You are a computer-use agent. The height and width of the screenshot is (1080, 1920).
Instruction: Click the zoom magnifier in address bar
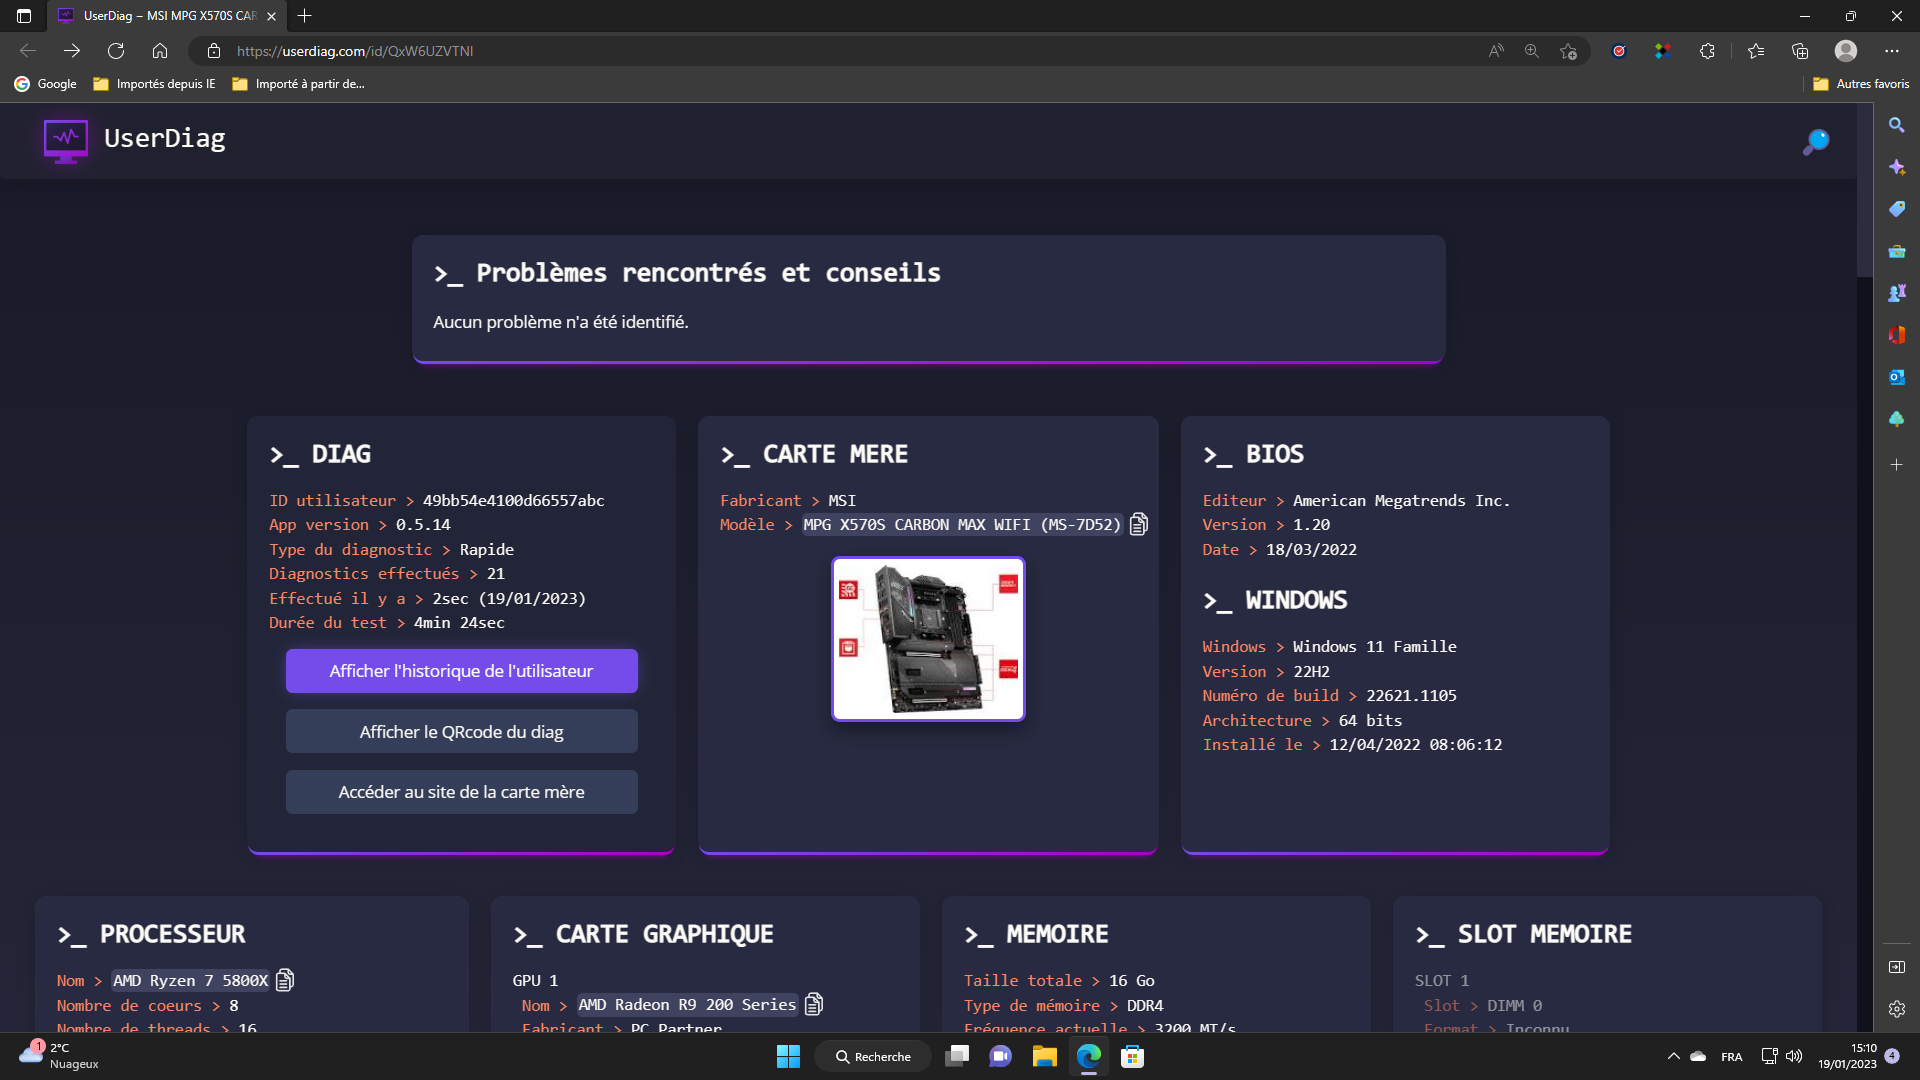(1531, 51)
